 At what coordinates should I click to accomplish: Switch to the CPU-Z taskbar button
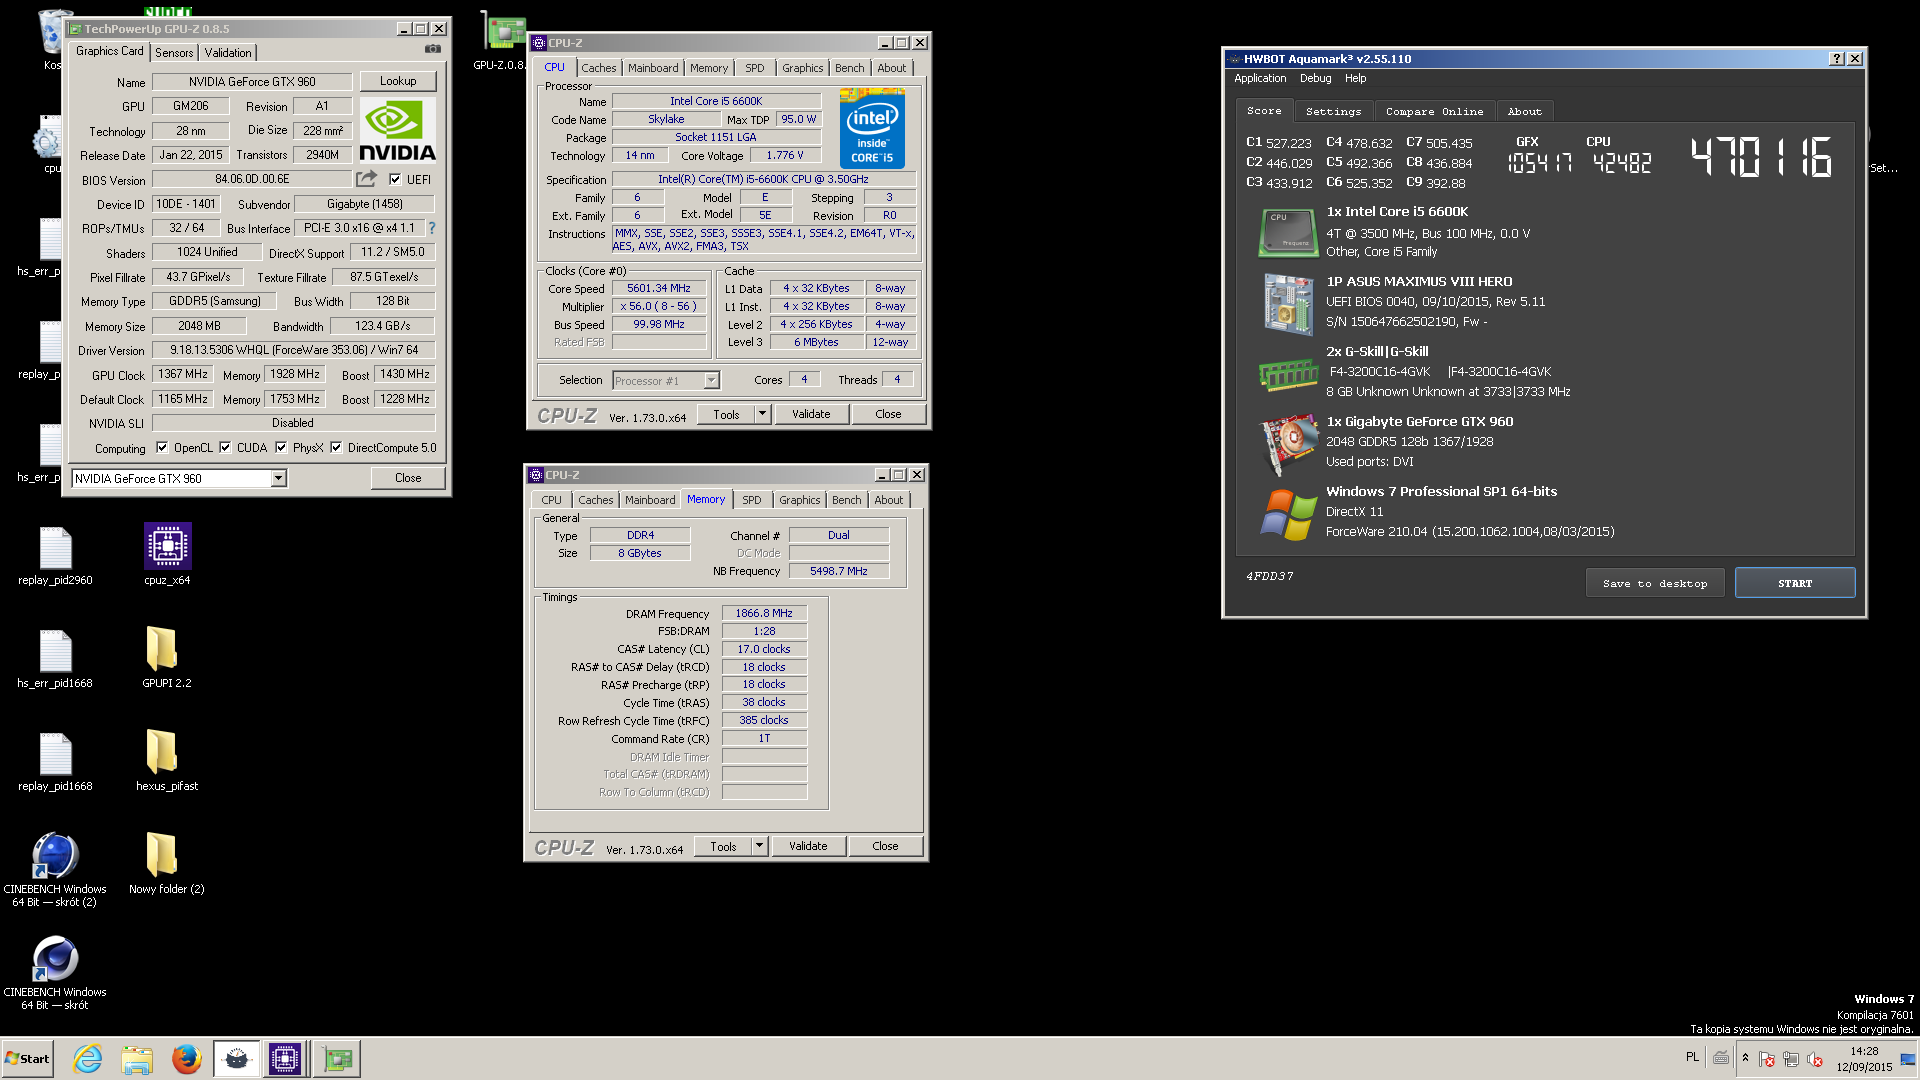click(285, 1058)
